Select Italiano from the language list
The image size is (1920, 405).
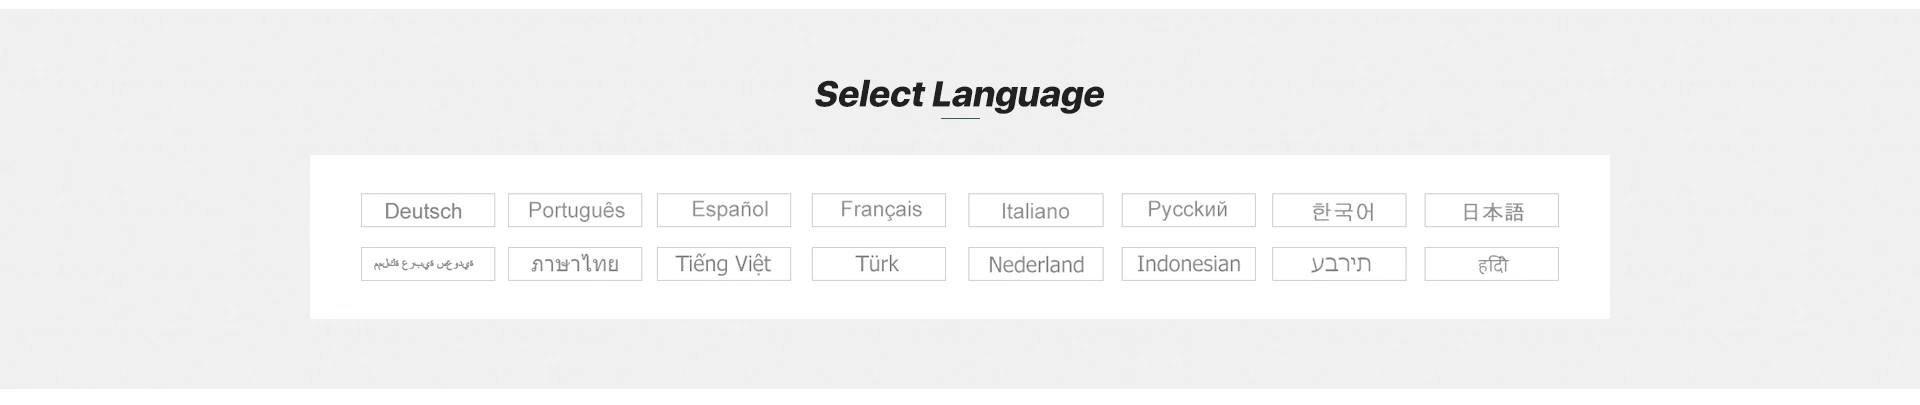click(1035, 211)
